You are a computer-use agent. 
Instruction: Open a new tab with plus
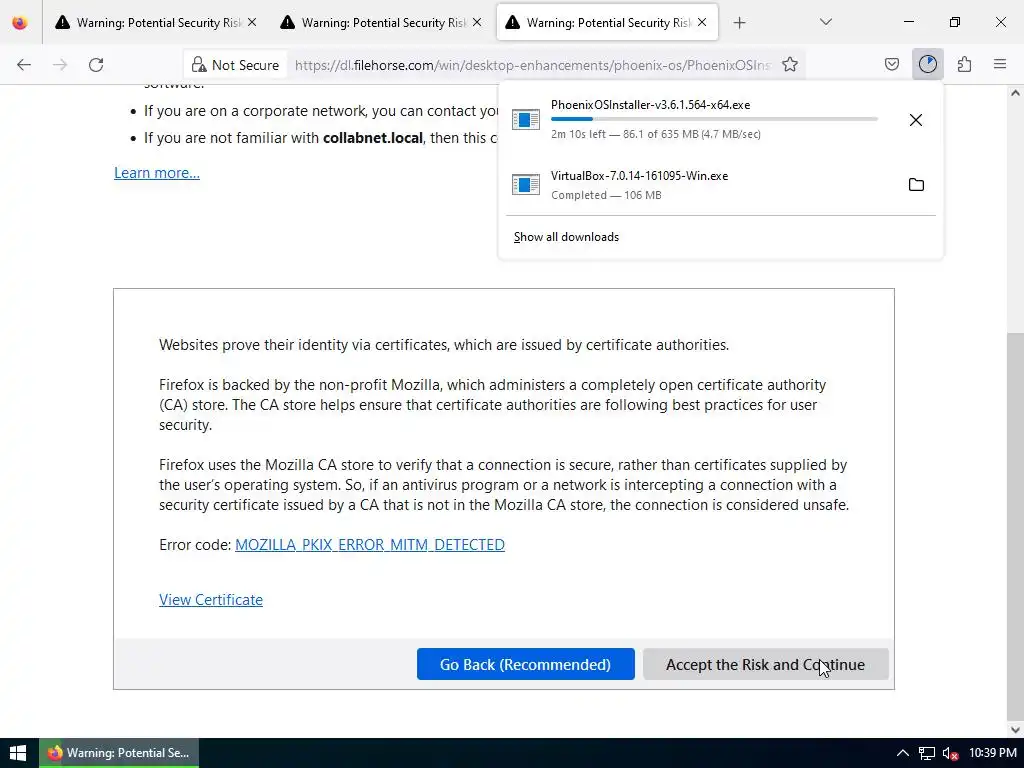click(739, 23)
